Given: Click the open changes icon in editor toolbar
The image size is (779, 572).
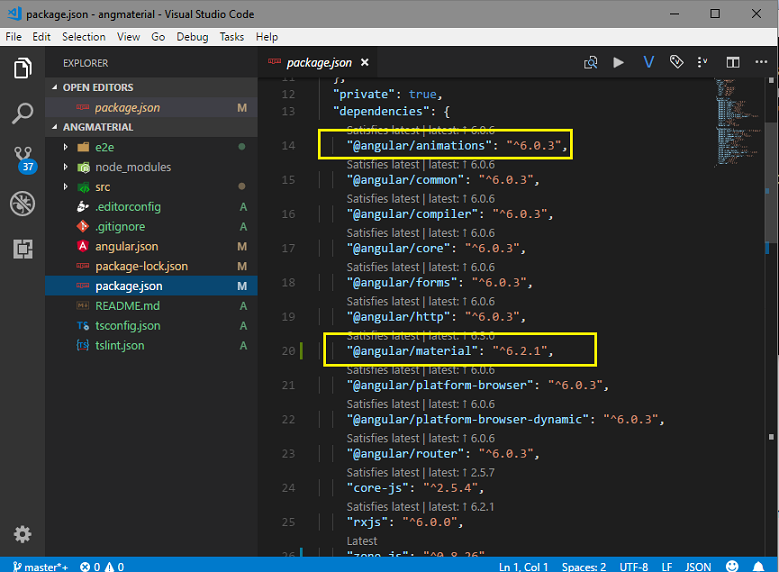Looking at the screenshot, I should click(590, 63).
